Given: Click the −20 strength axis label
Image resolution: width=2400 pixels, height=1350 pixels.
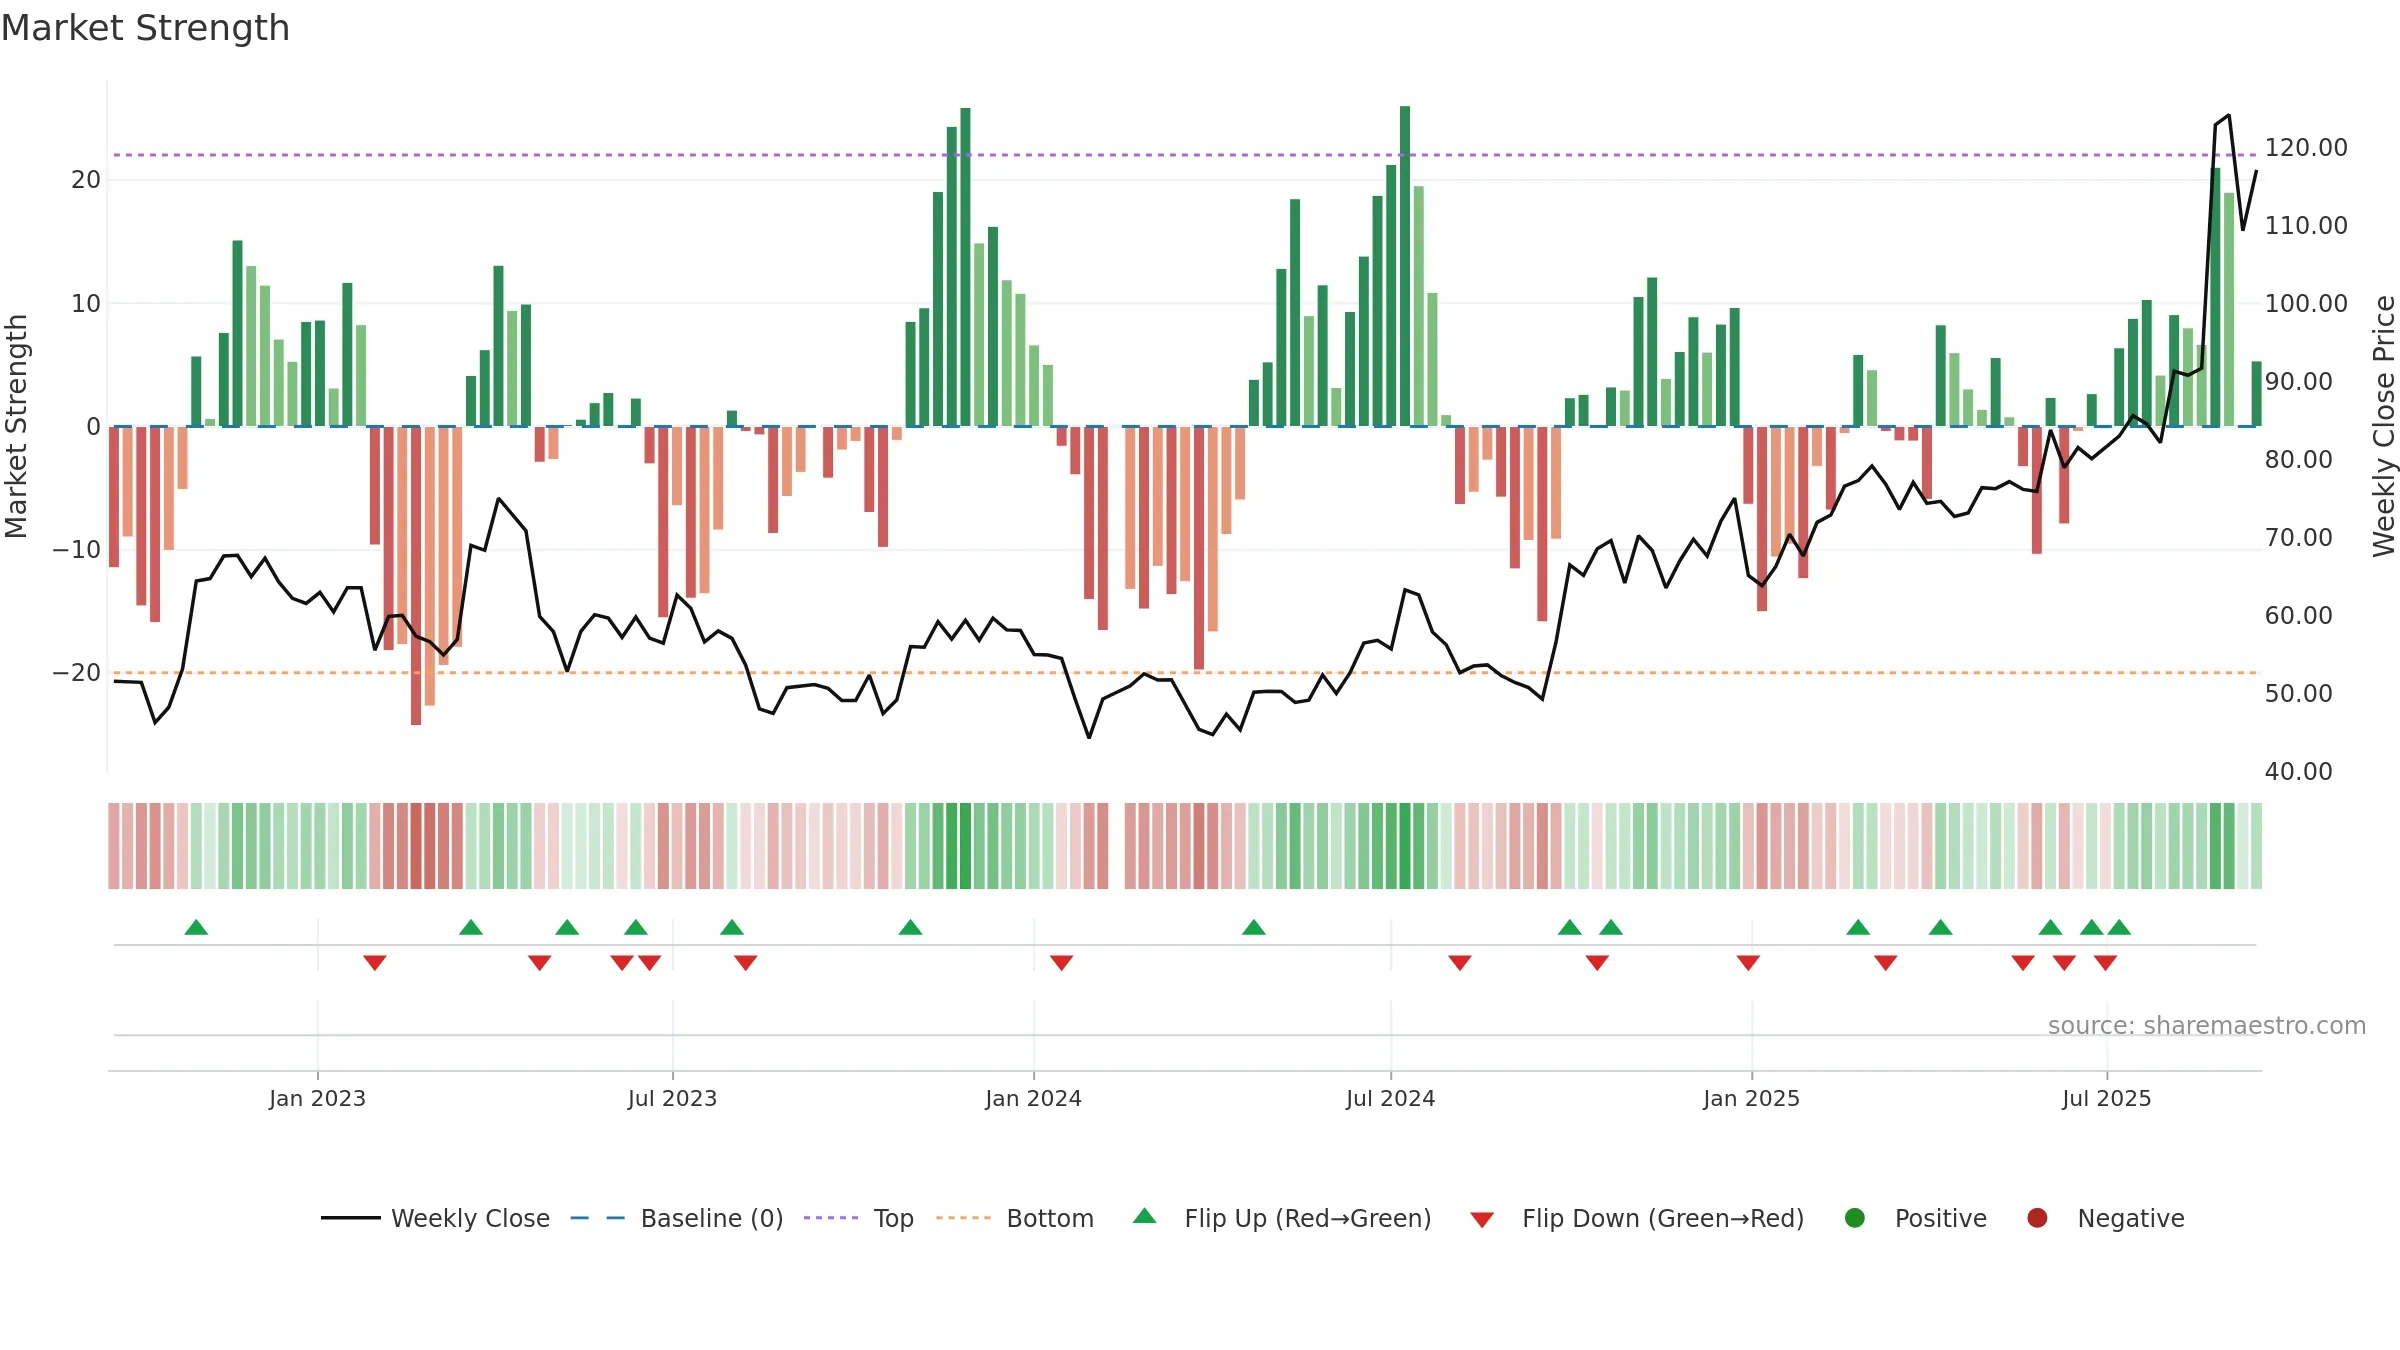Looking at the screenshot, I should [x=77, y=673].
